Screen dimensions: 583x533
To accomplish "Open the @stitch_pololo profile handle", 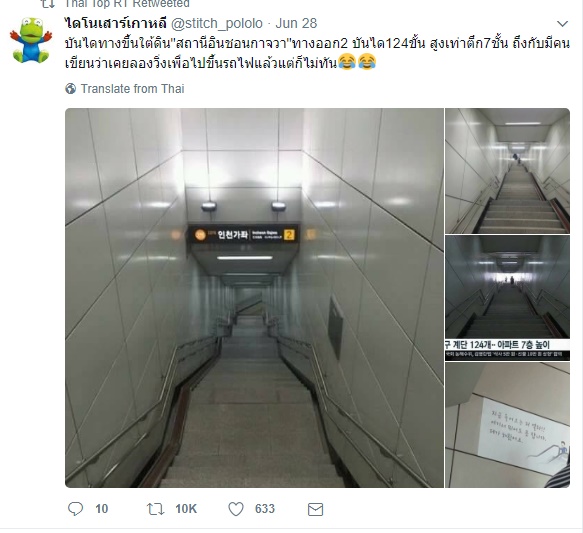I will pos(216,23).
